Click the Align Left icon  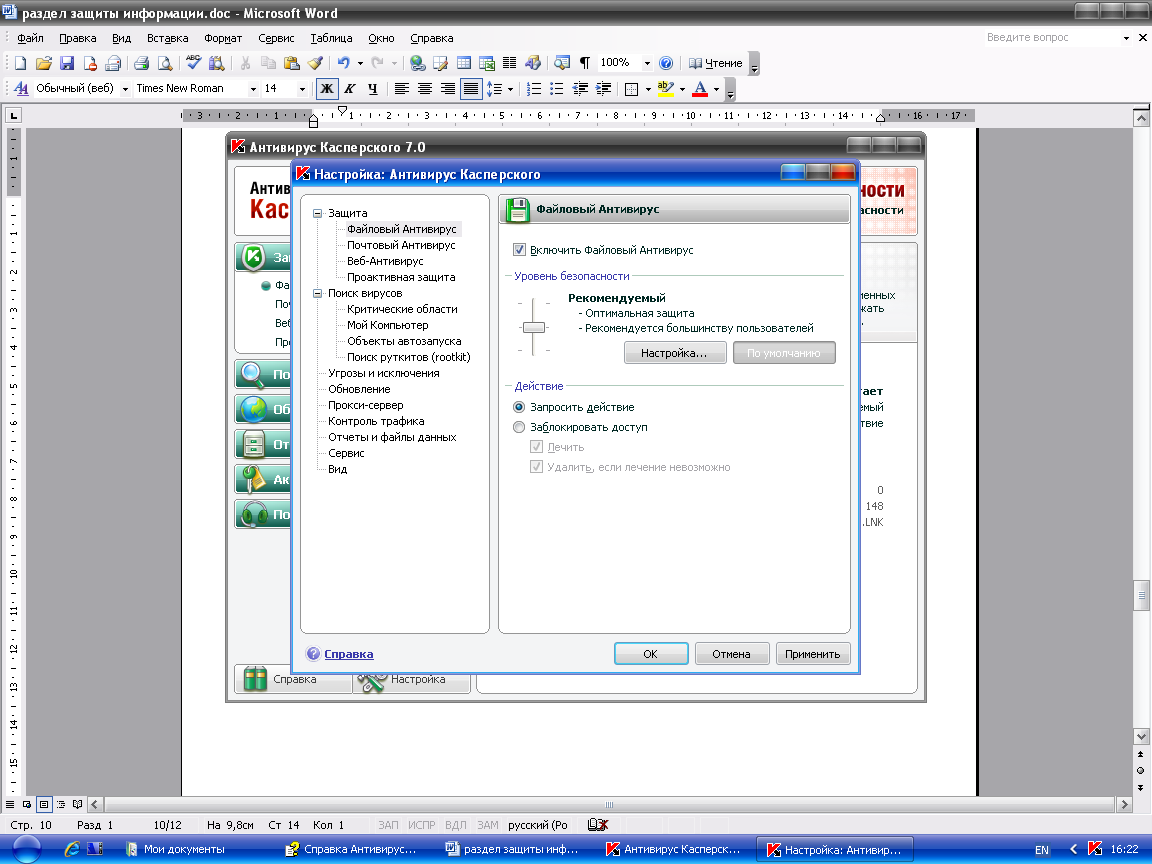tap(401, 89)
